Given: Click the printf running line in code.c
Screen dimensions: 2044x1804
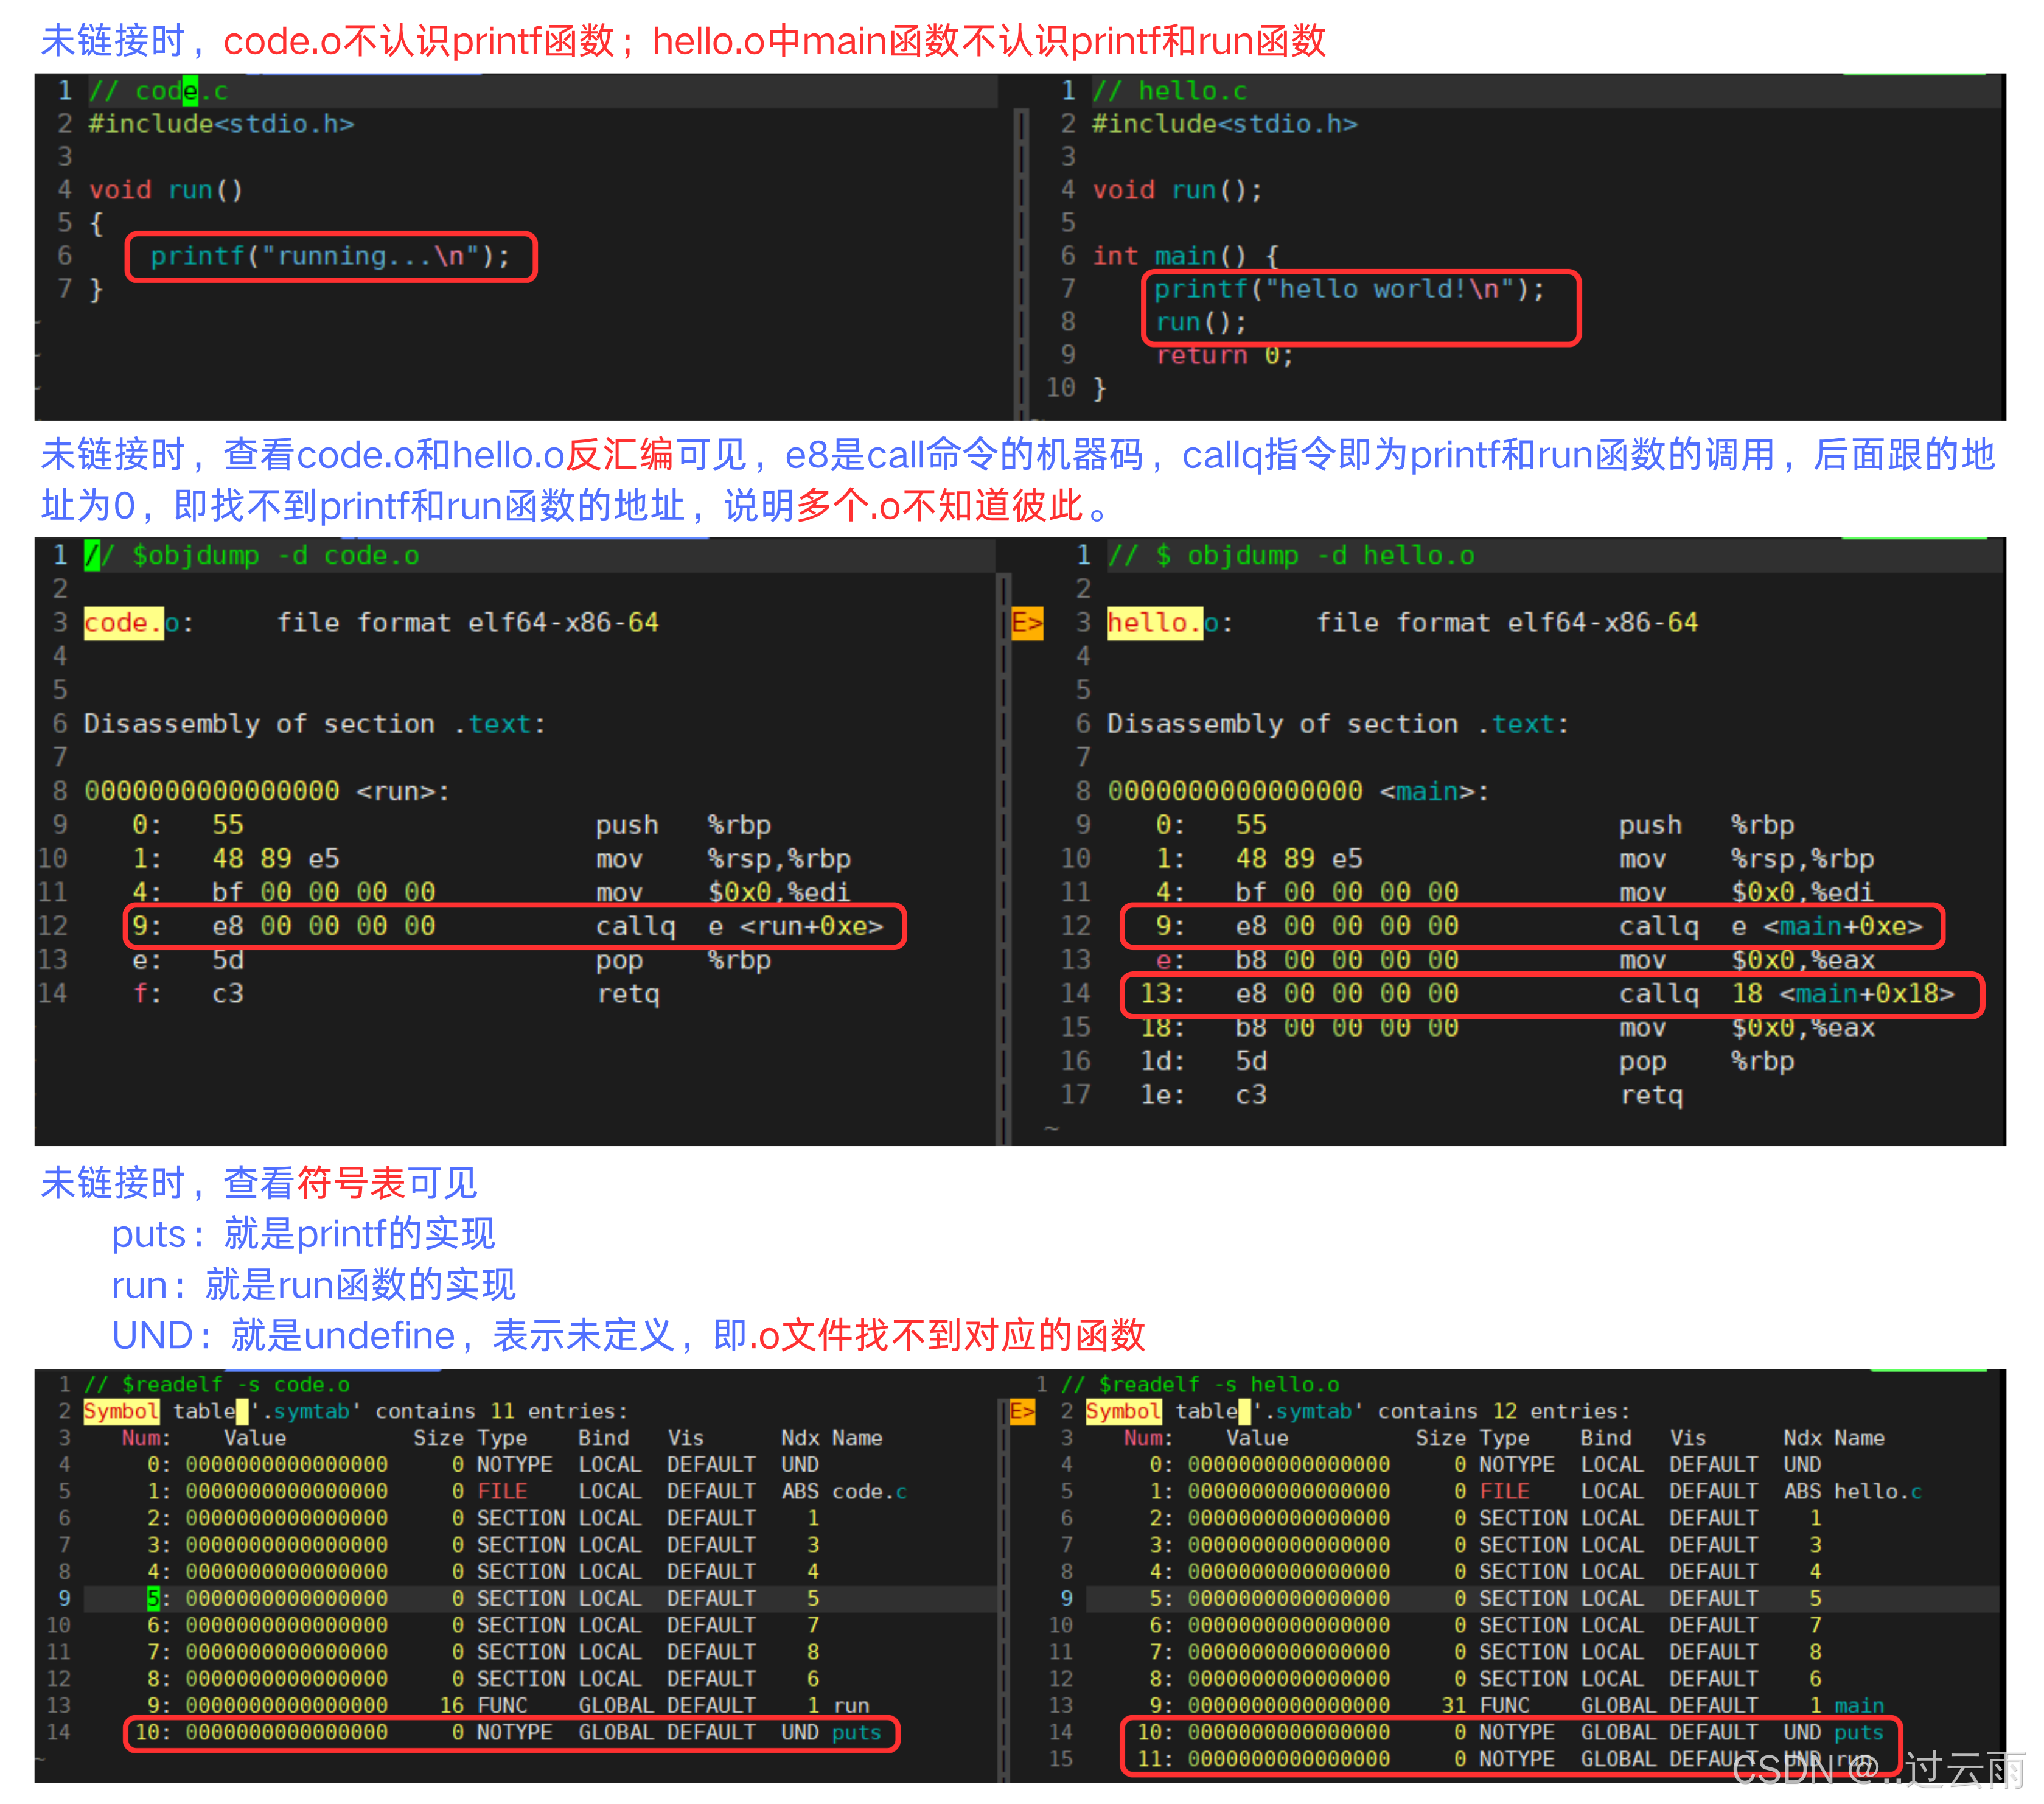Looking at the screenshot, I should (330, 257).
